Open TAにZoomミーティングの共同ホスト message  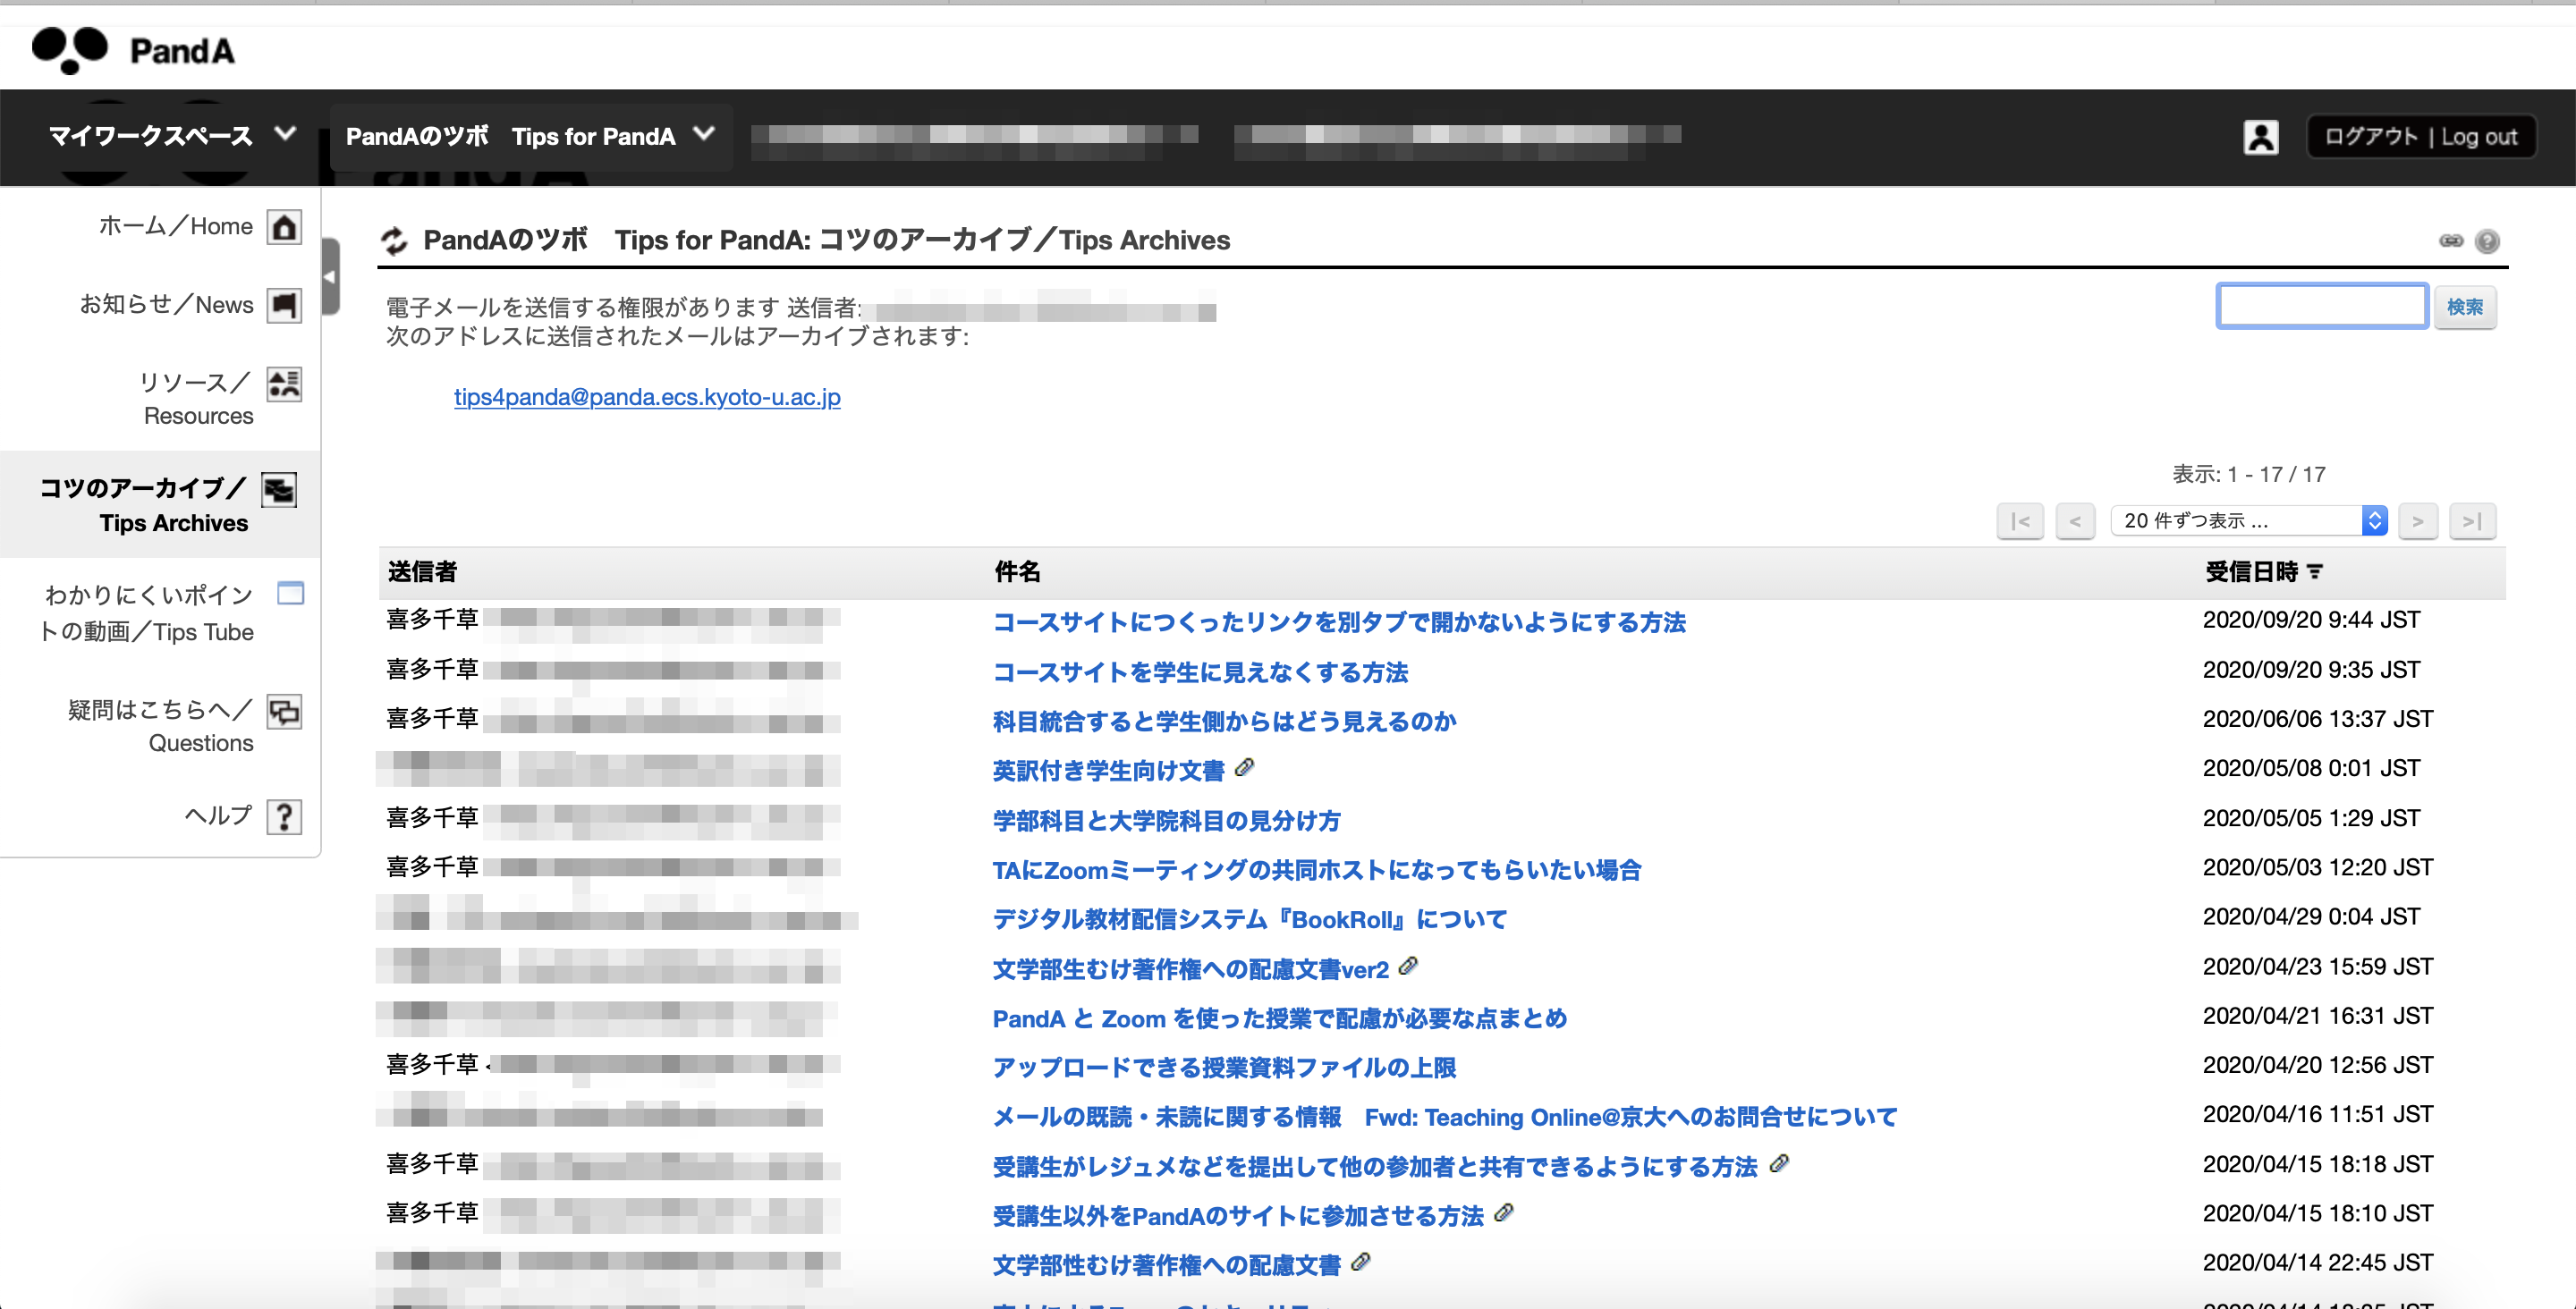coord(1317,870)
